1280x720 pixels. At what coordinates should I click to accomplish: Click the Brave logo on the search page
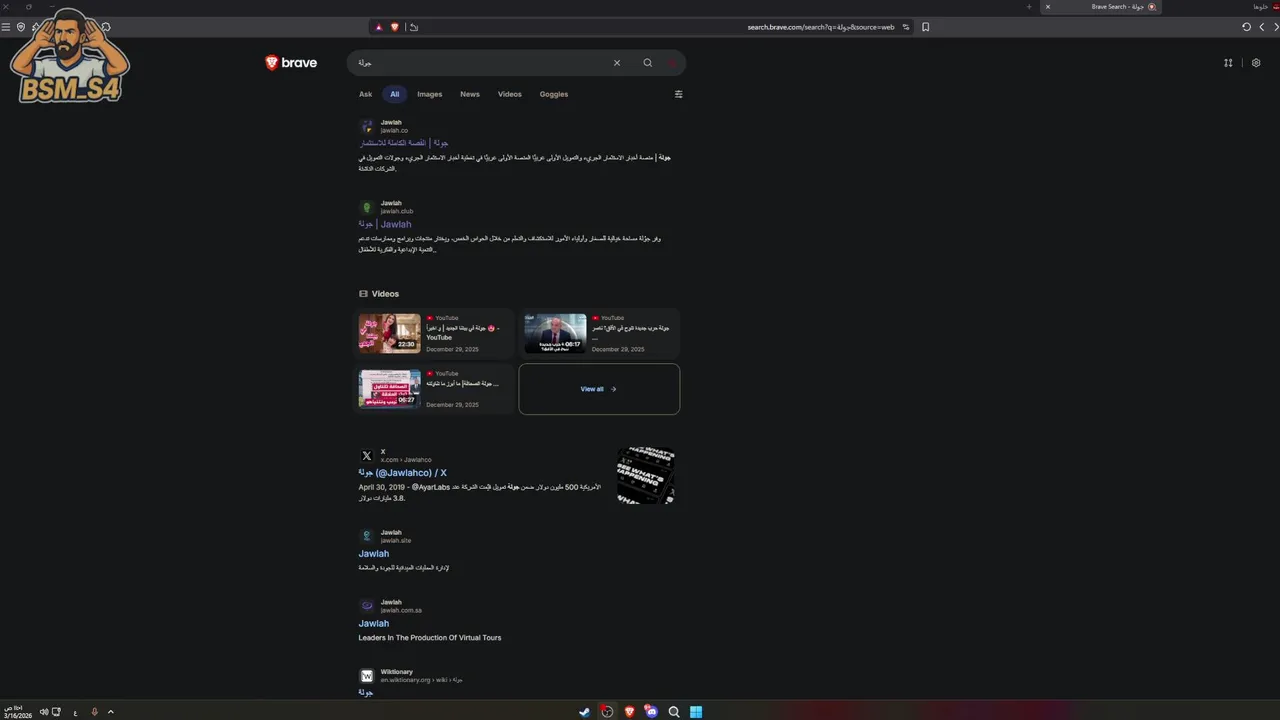pos(291,63)
